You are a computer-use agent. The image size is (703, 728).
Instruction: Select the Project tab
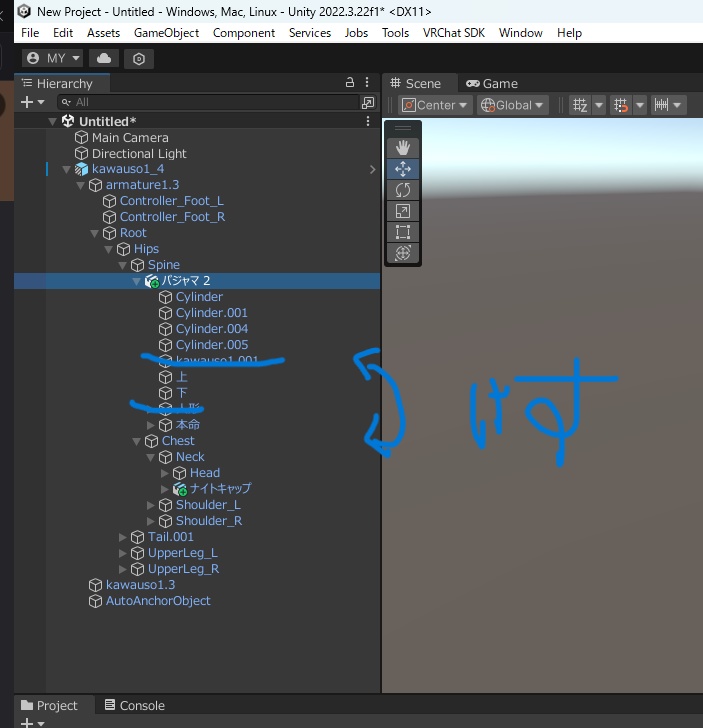pyautogui.click(x=49, y=705)
